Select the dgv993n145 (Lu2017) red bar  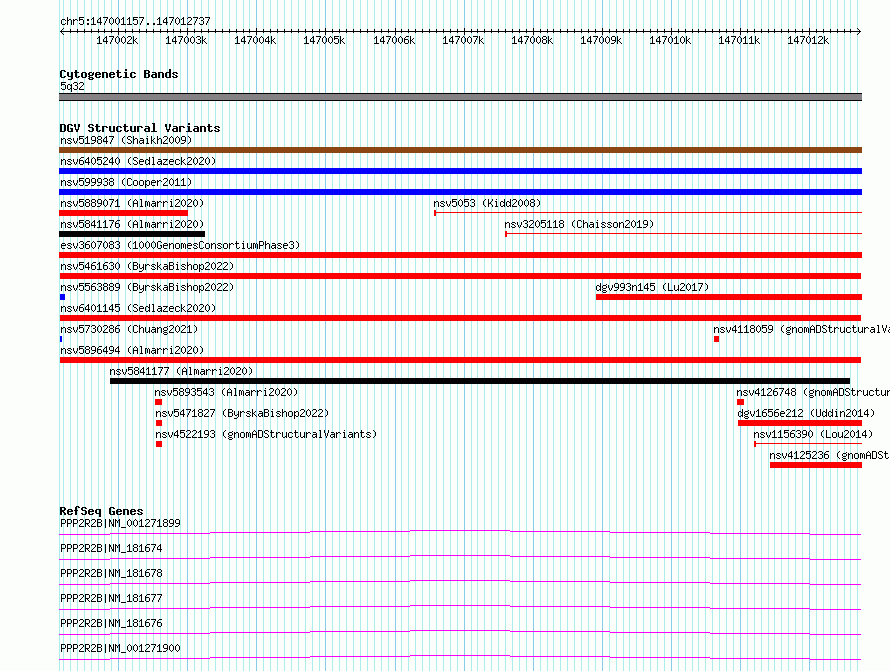(x=729, y=297)
